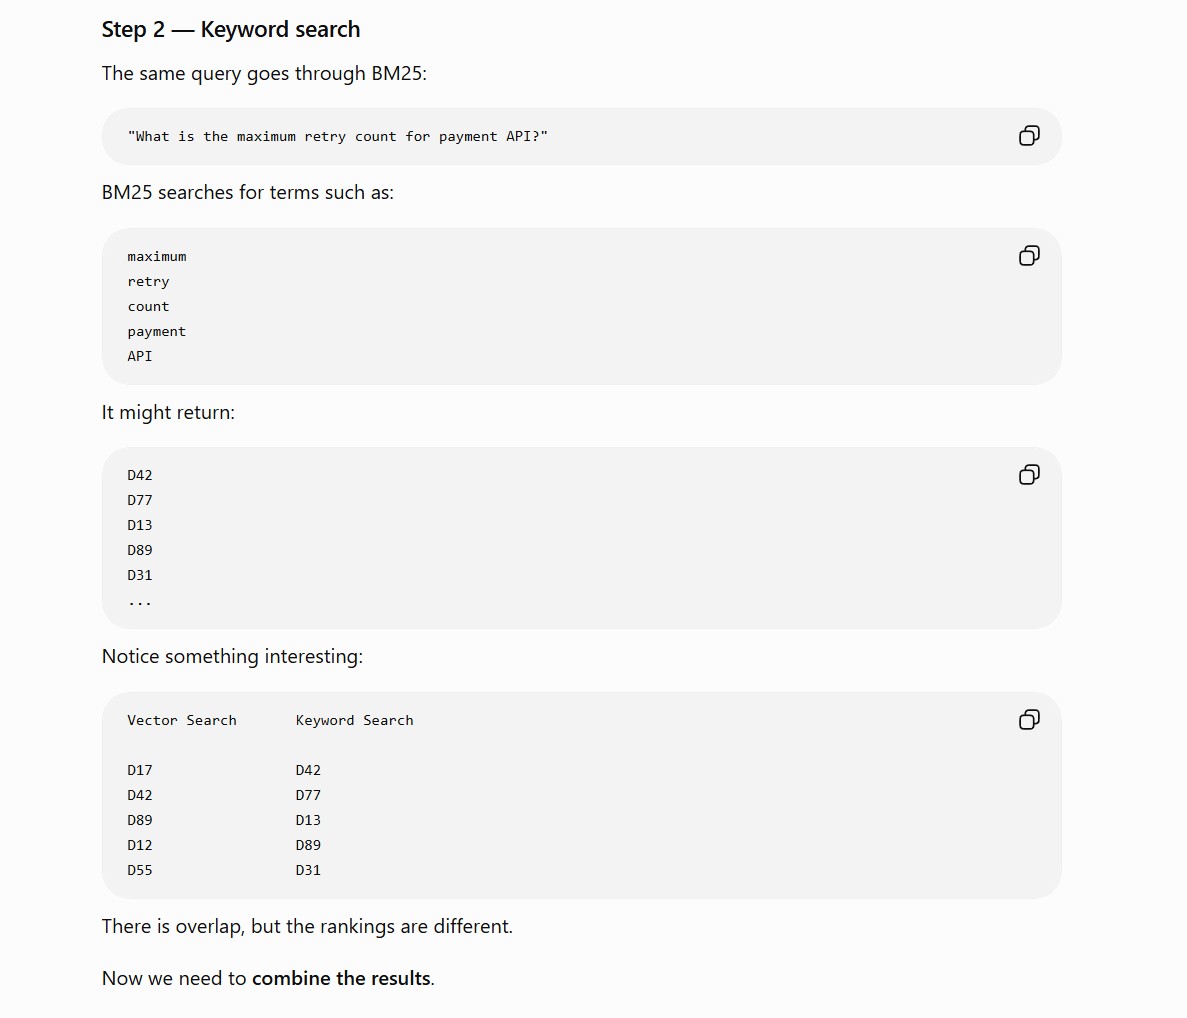Click the quoted maximum retry count query text
Image resolution: width=1187 pixels, height=1018 pixels.
(338, 136)
